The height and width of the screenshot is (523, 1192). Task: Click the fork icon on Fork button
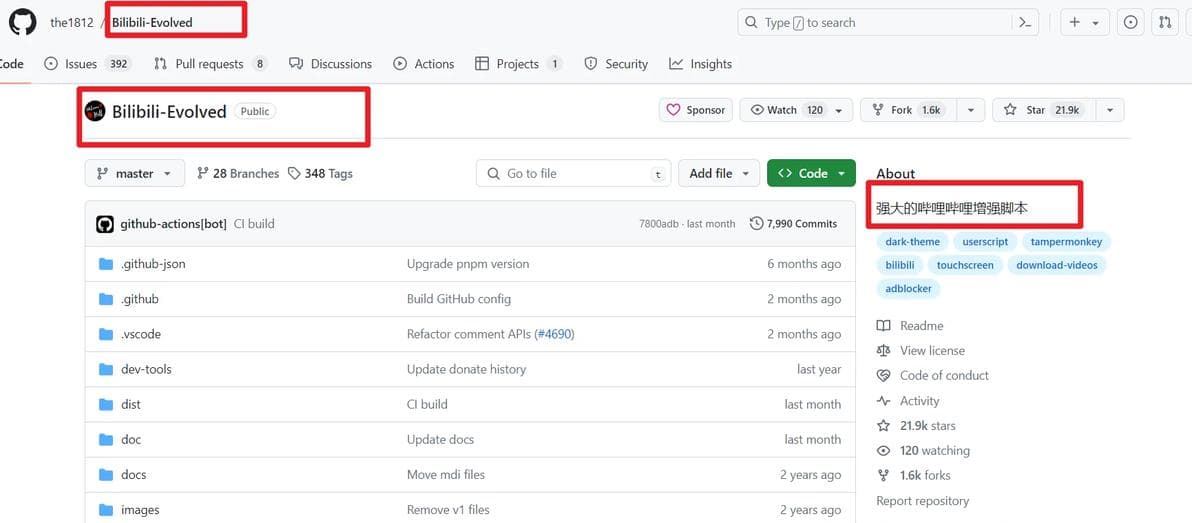coord(878,110)
